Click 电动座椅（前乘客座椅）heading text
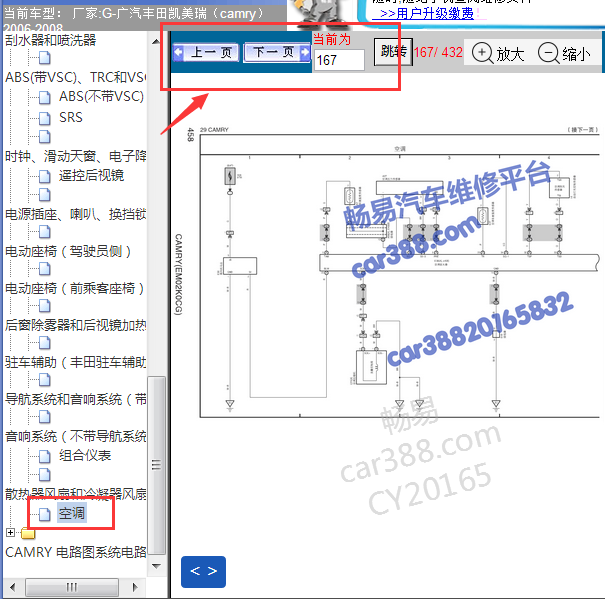The width and height of the screenshot is (605, 599). (x=75, y=288)
